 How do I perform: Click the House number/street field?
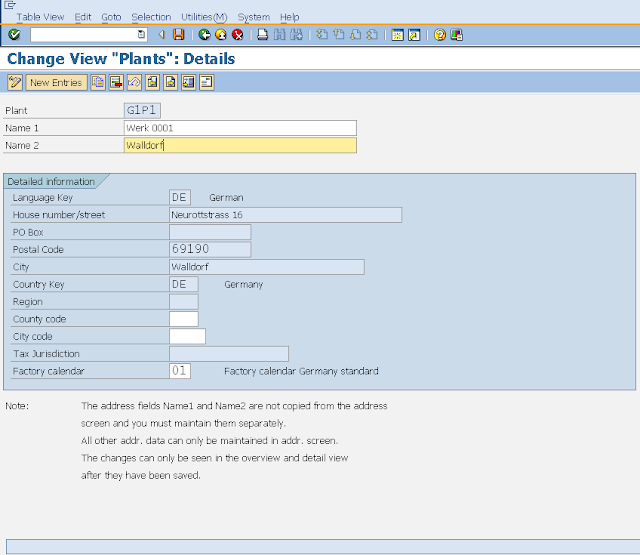285,215
